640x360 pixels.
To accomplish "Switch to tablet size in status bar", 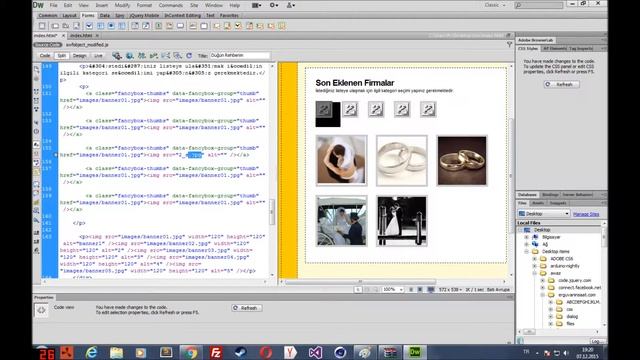I will (x=420, y=289).
